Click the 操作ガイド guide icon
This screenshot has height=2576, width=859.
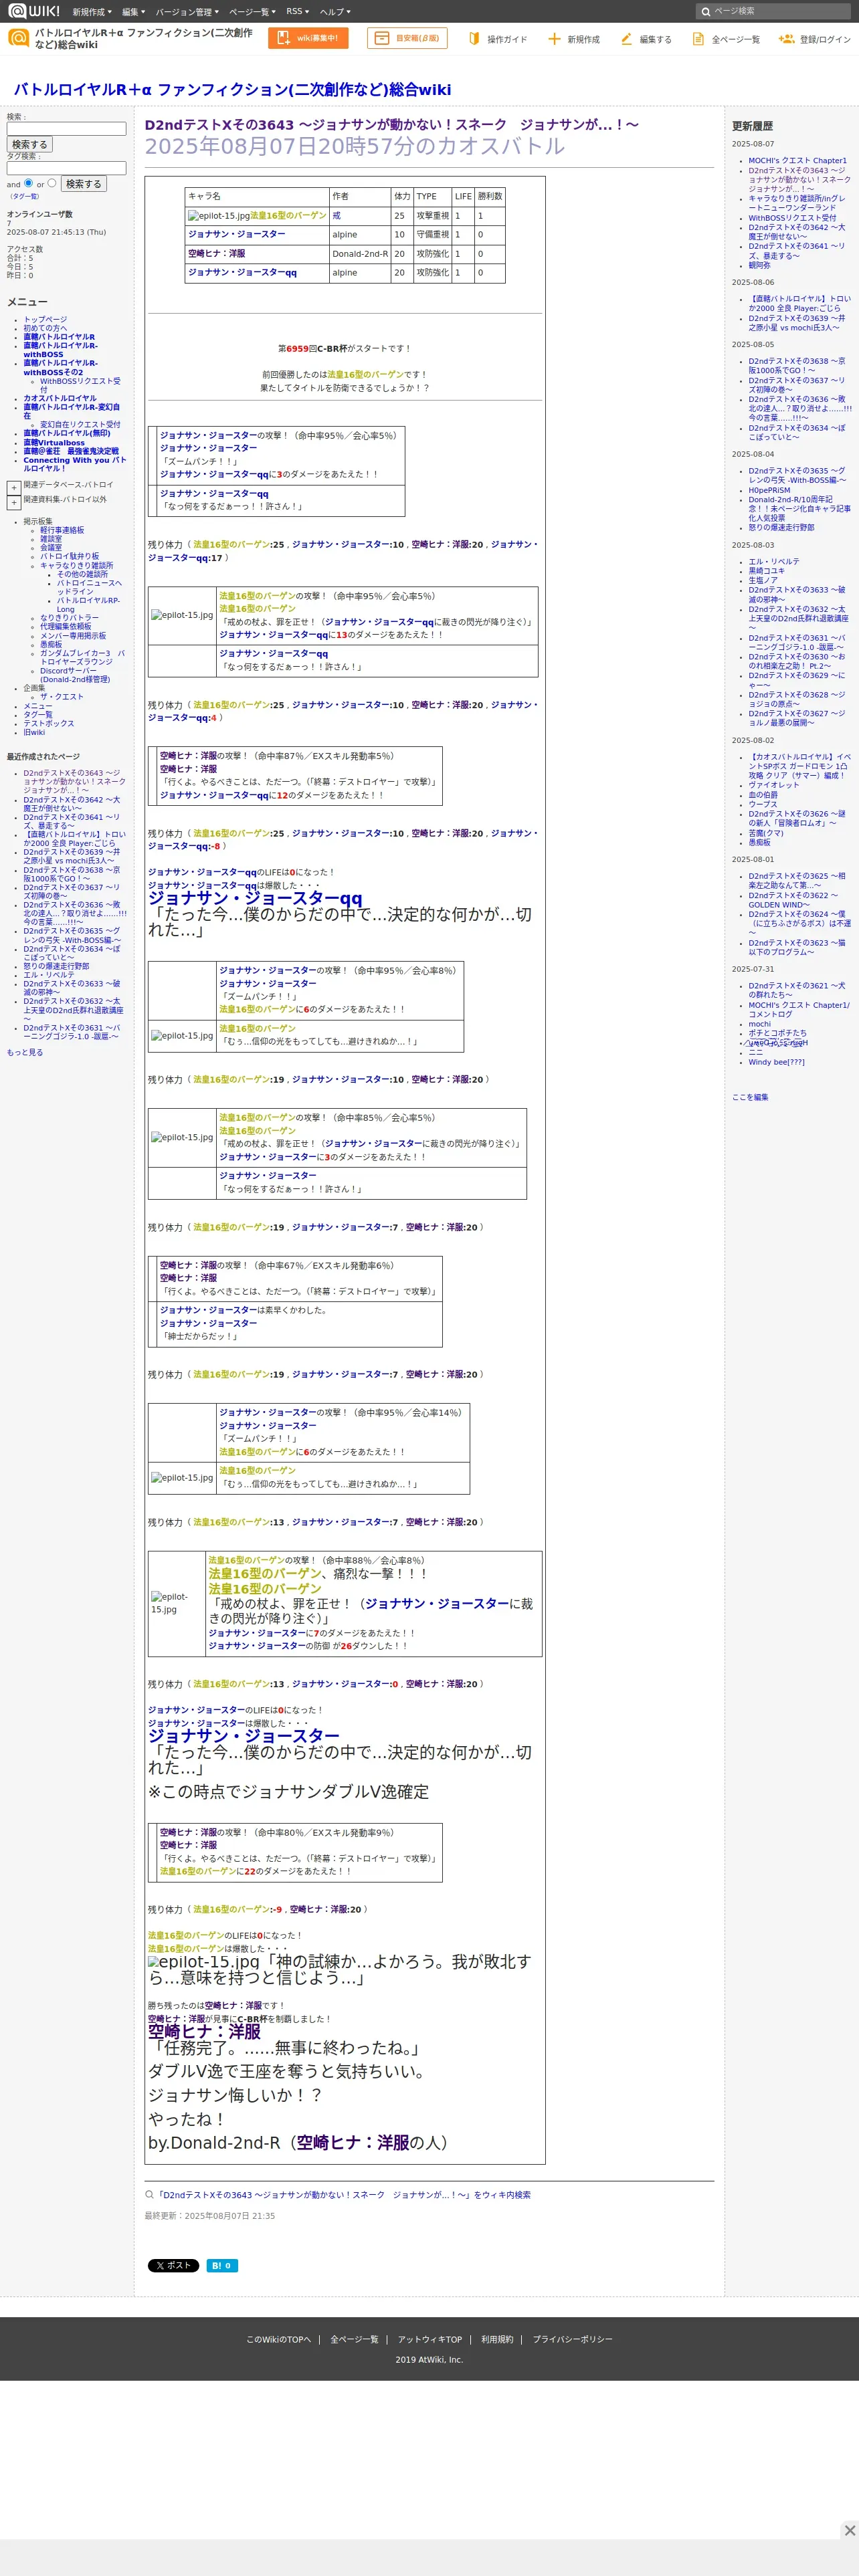point(475,39)
